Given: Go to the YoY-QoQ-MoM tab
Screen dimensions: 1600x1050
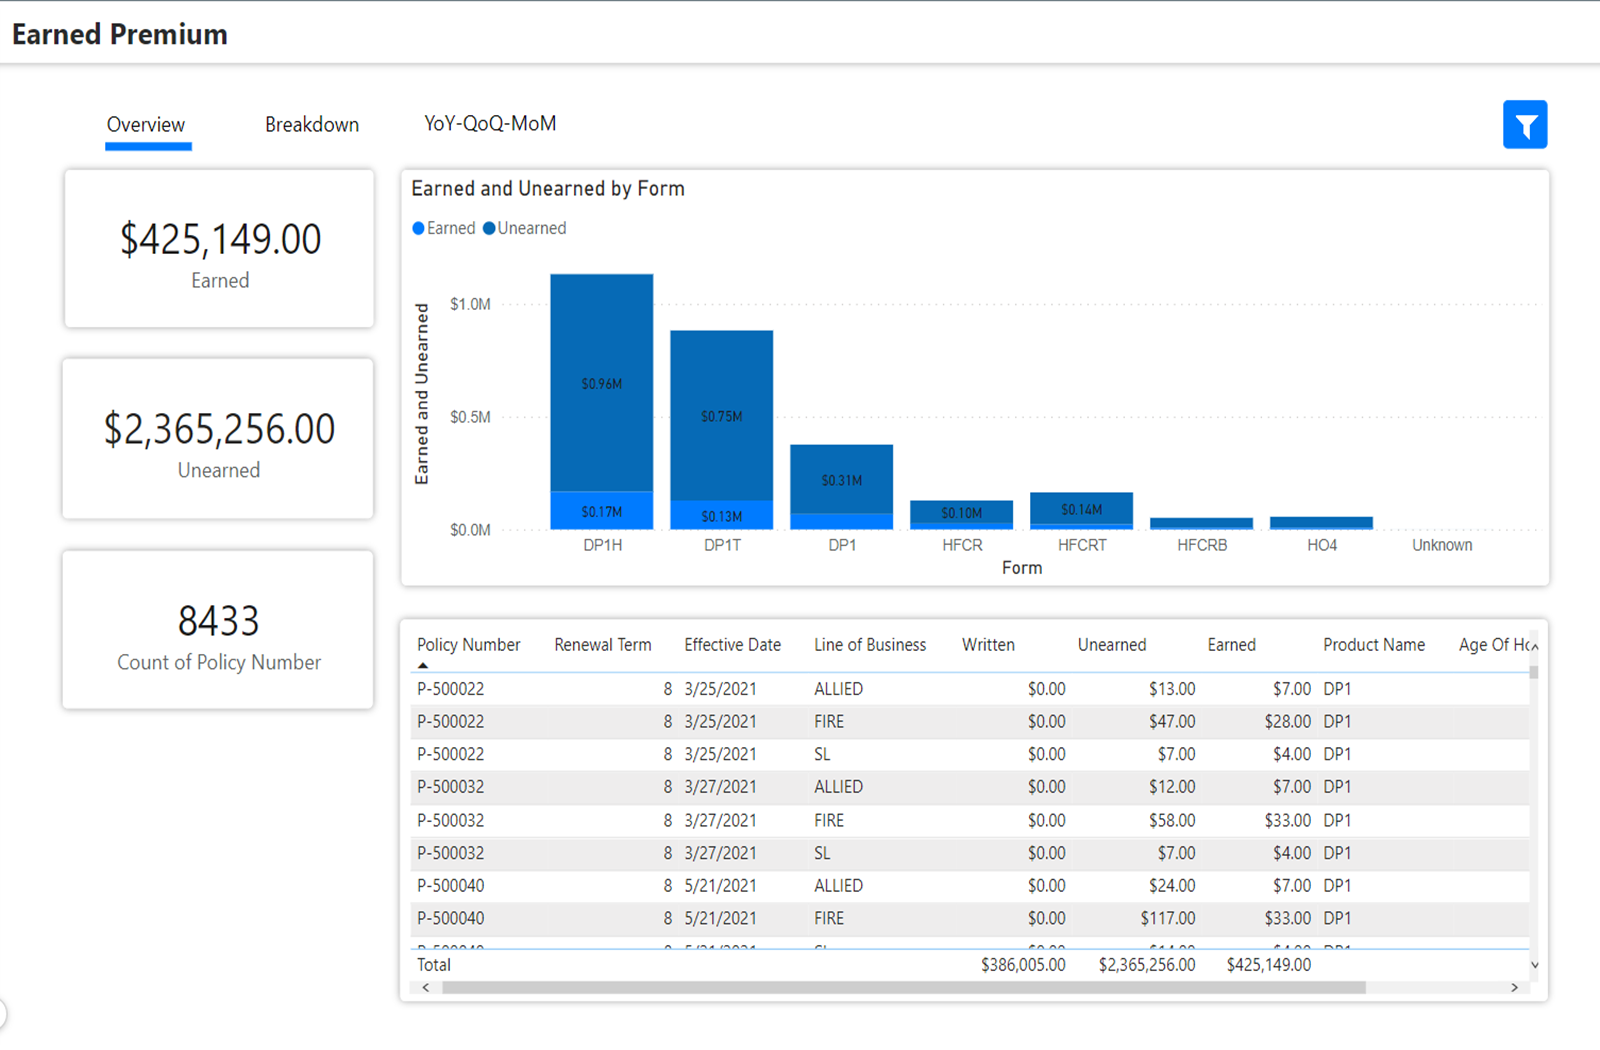Looking at the screenshot, I should click(x=490, y=124).
